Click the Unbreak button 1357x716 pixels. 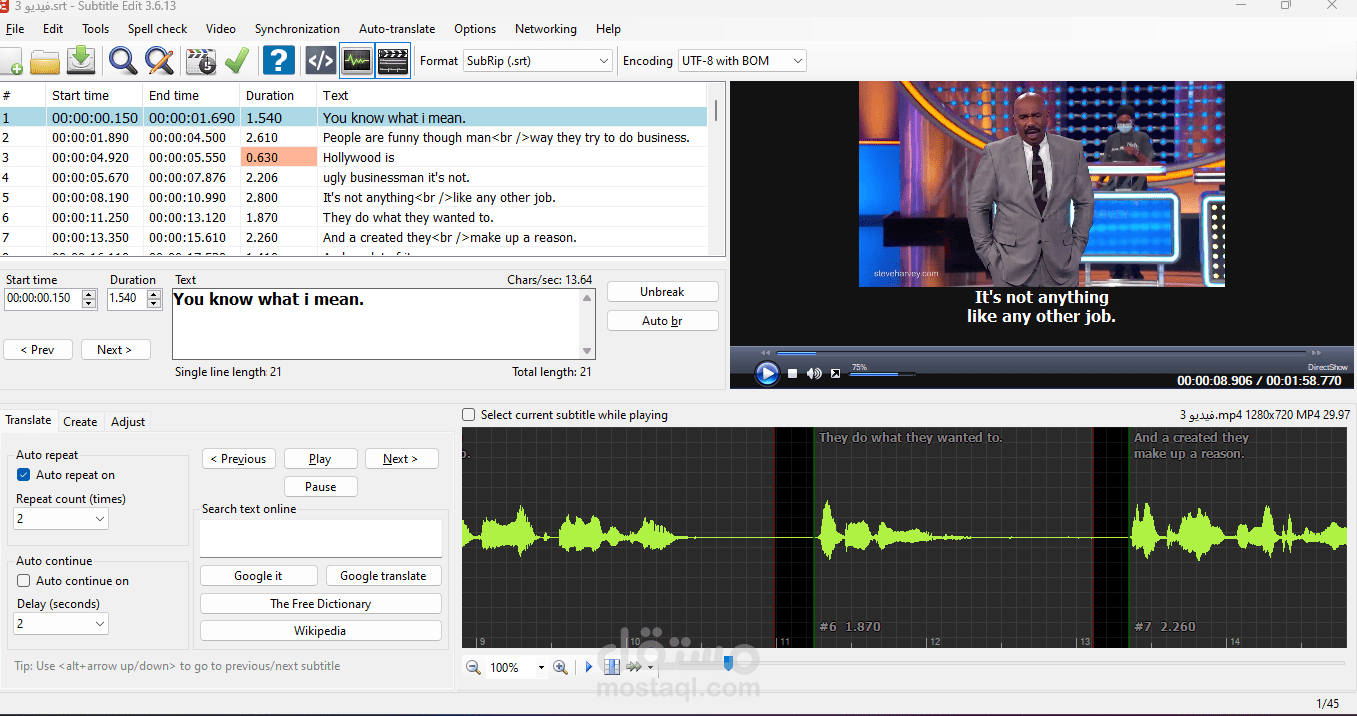pyautogui.click(x=662, y=292)
